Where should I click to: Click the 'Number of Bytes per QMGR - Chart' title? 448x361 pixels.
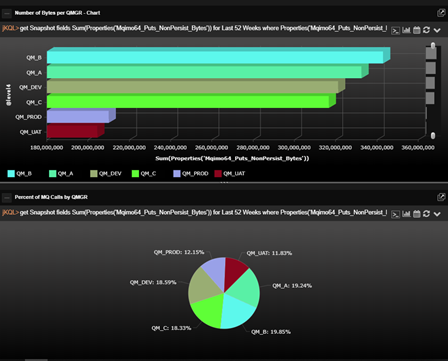point(57,13)
